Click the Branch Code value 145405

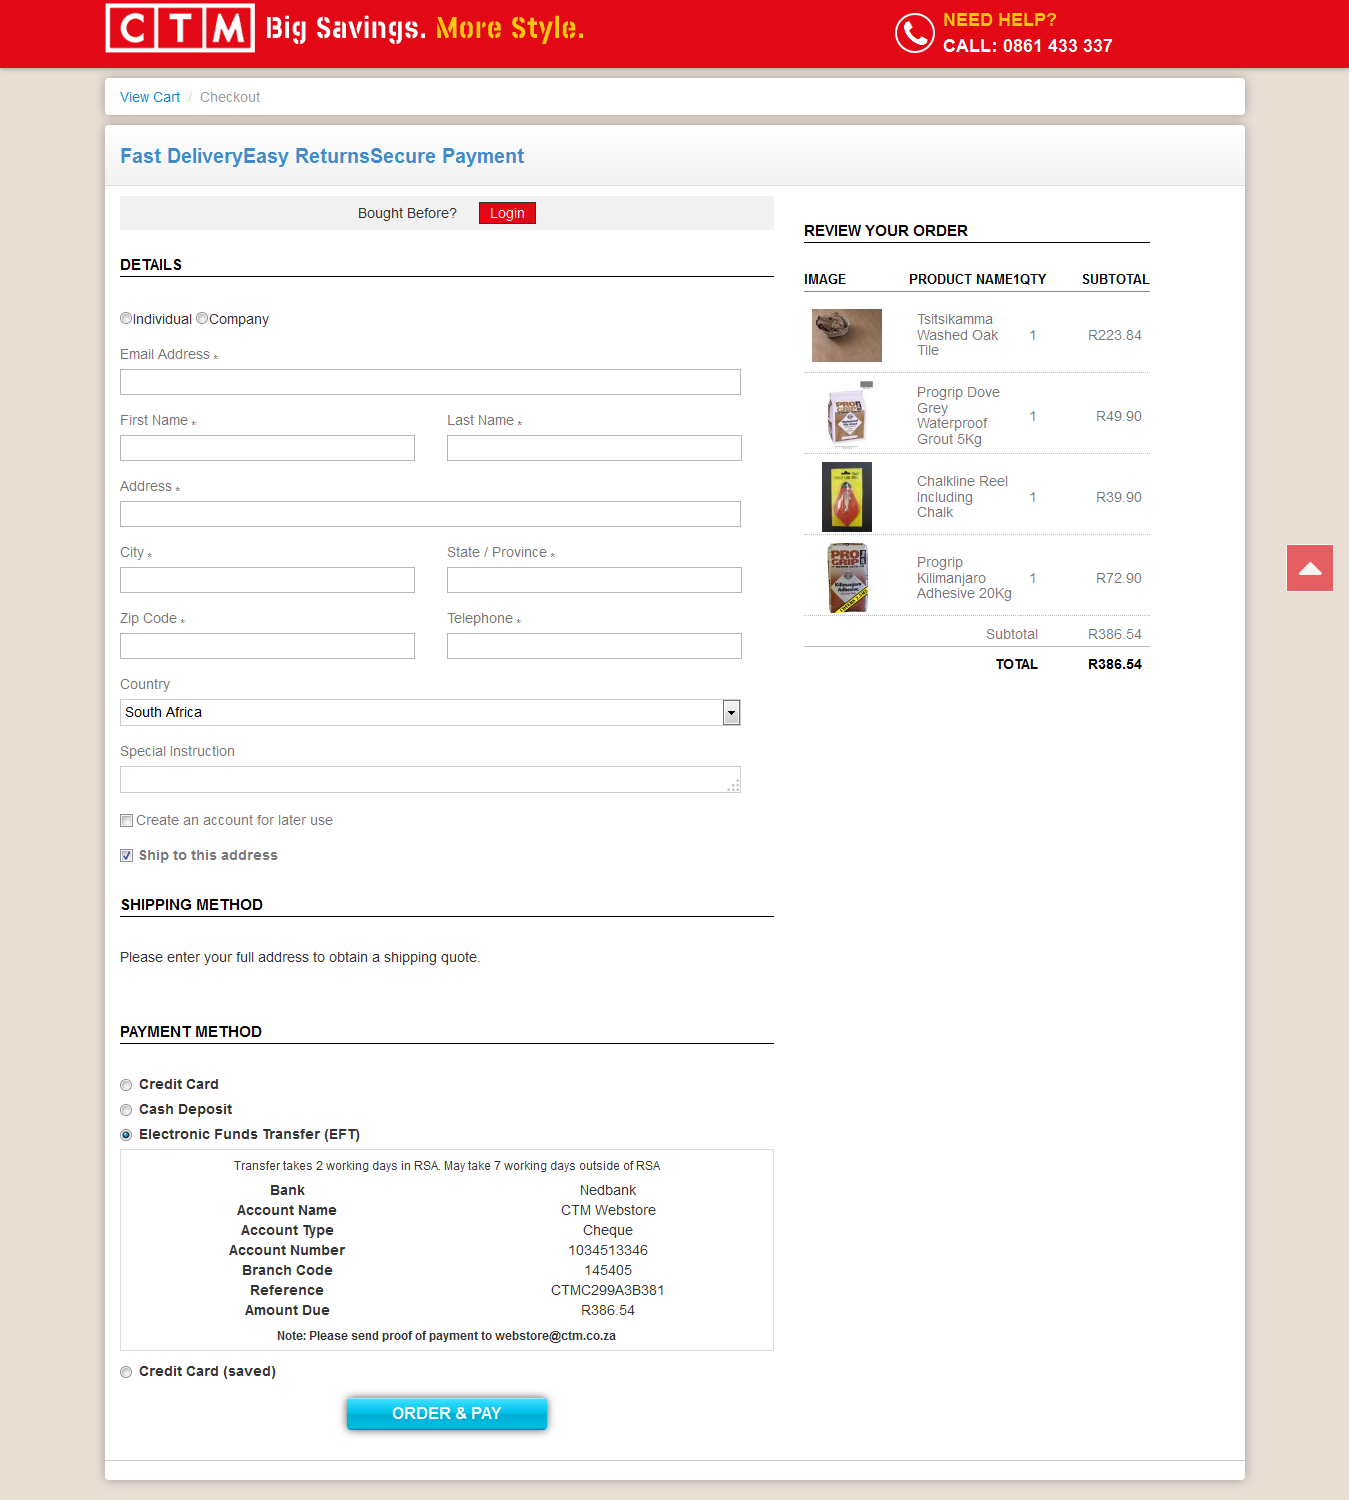(608, 1270)
